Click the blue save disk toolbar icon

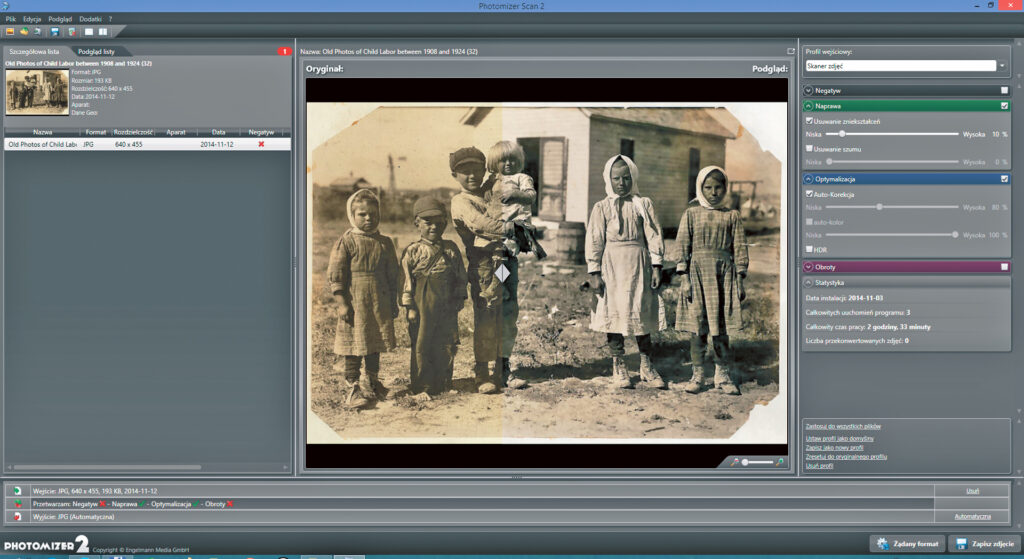coord(55,31)
